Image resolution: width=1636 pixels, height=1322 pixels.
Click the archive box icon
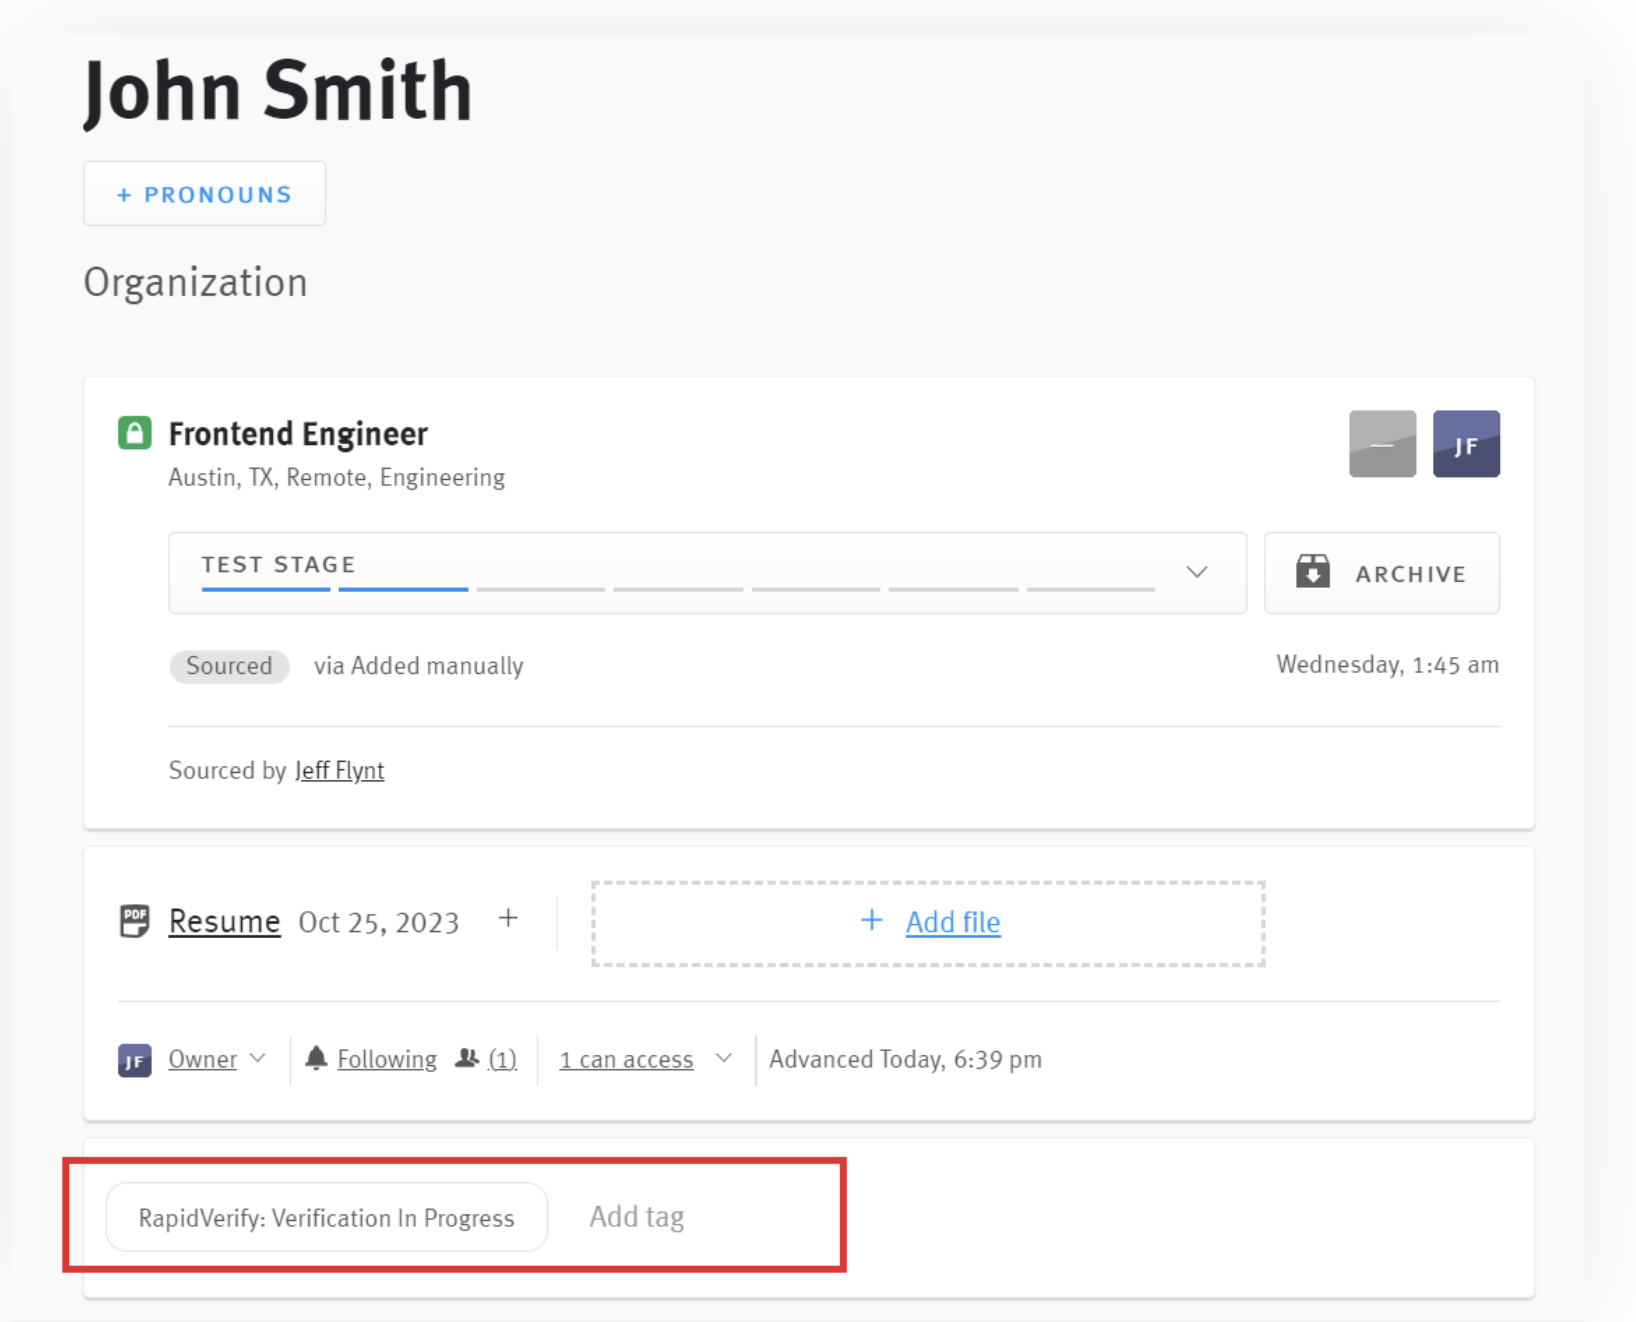click(1313, 573)
